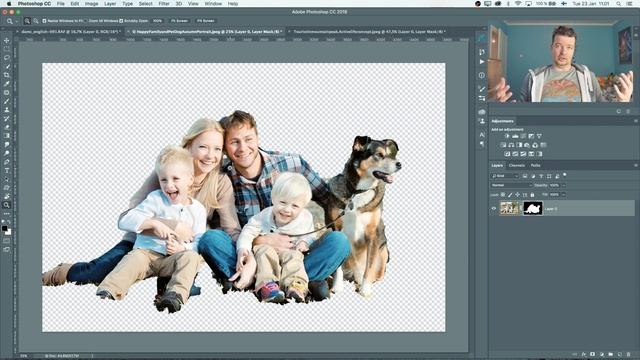The height and width of the screenshot is (360, 640).
Task: Select the Spot Healing Brush tool
Action: (x=7, y=93)
